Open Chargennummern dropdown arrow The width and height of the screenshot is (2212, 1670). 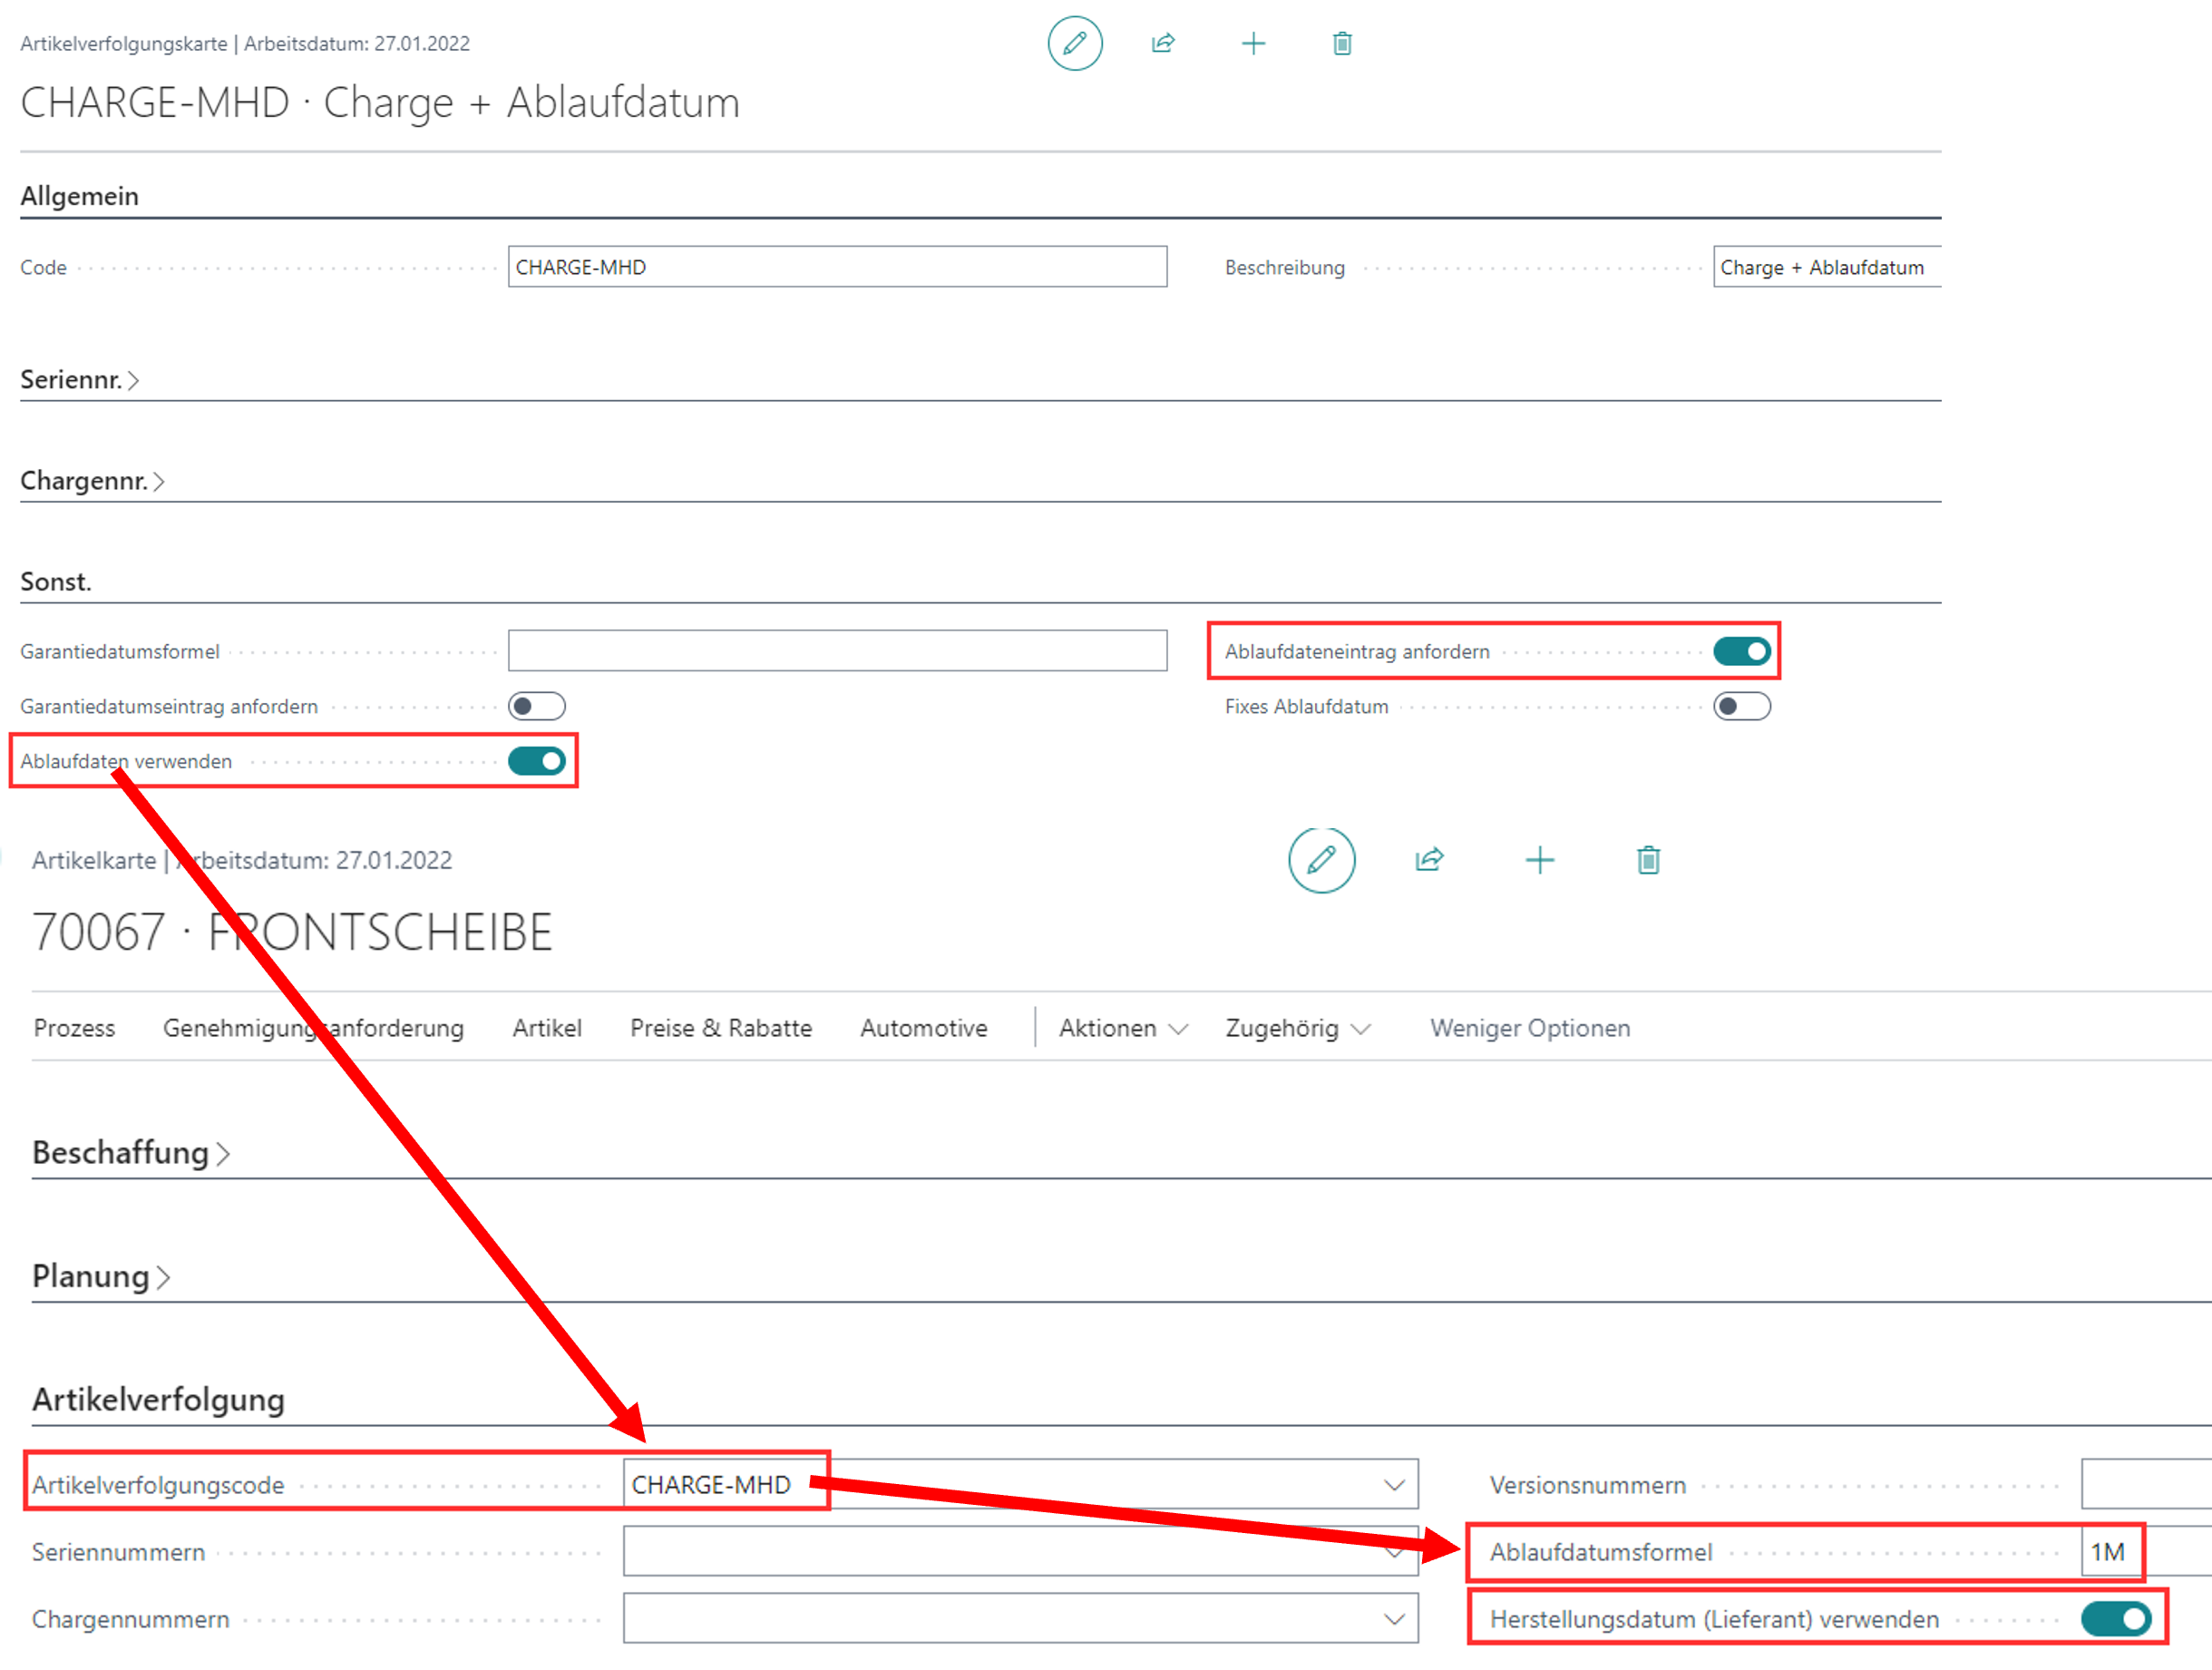click(1393, 1618)
